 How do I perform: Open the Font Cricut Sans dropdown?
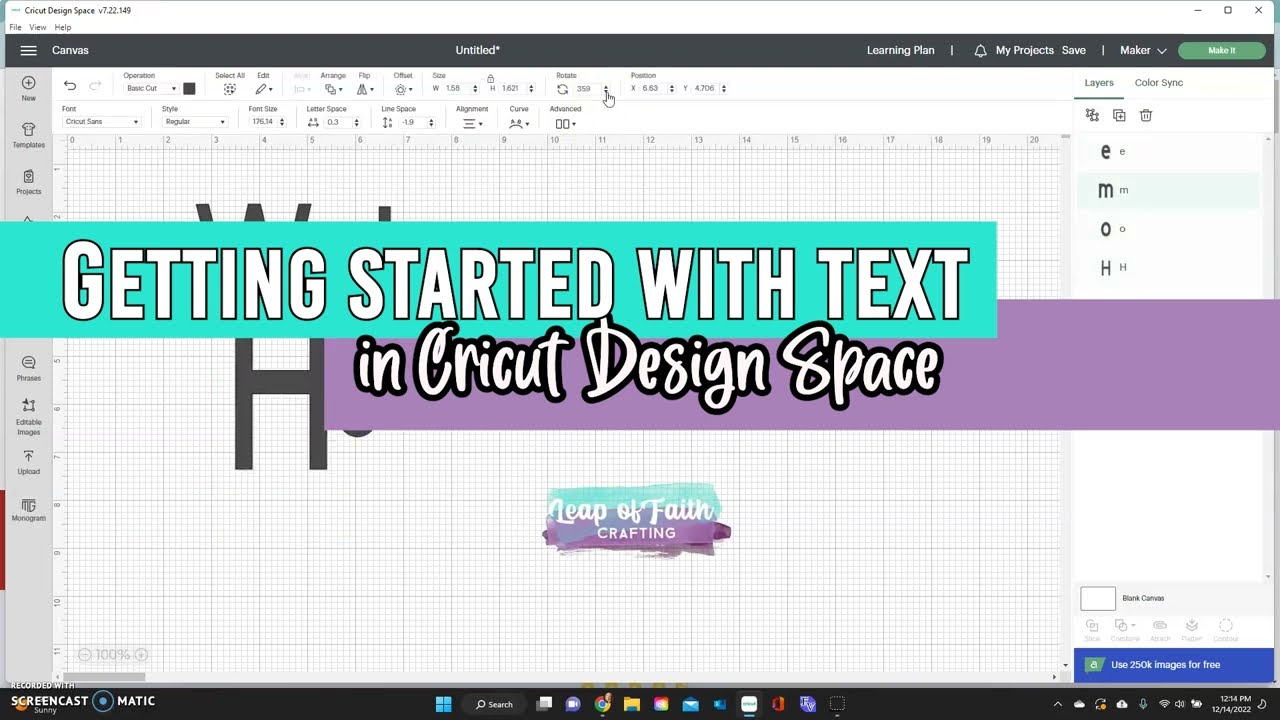101,122
